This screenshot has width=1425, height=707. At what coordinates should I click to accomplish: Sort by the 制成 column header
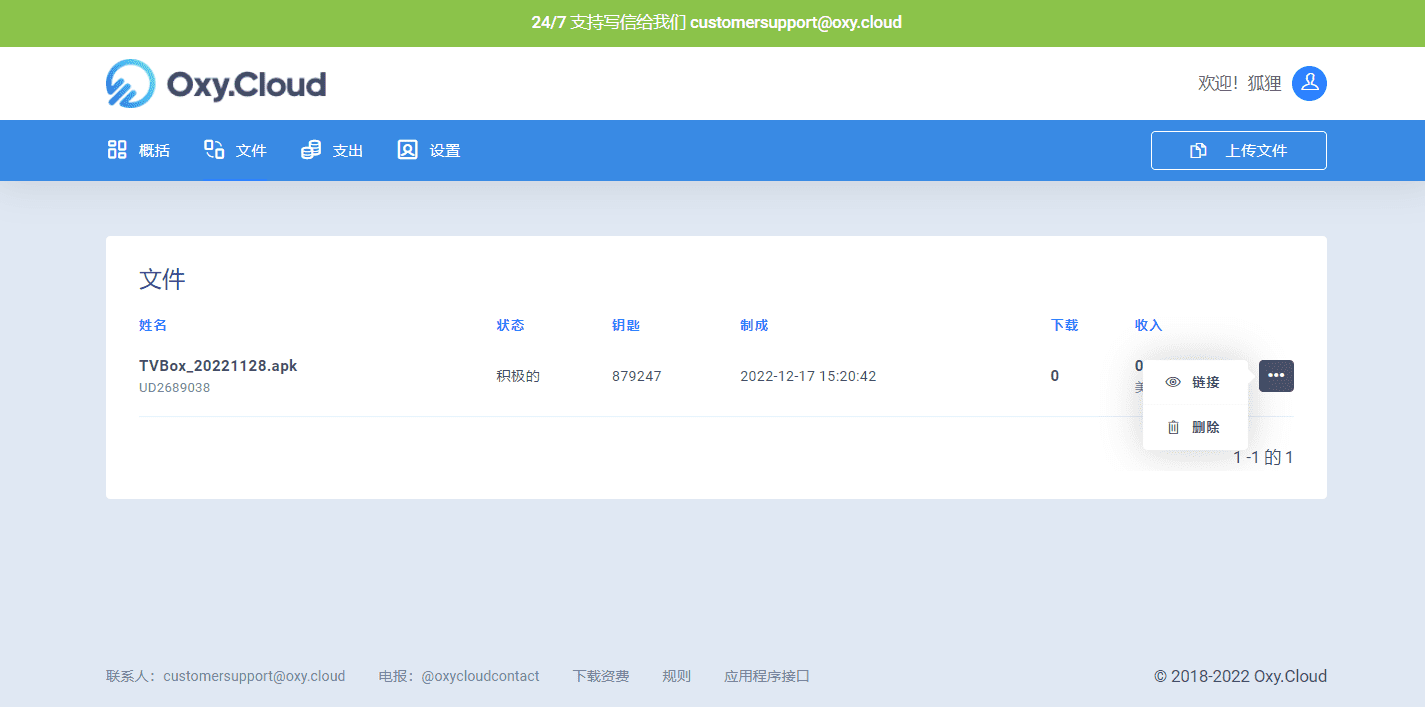[x=754, y=325]
